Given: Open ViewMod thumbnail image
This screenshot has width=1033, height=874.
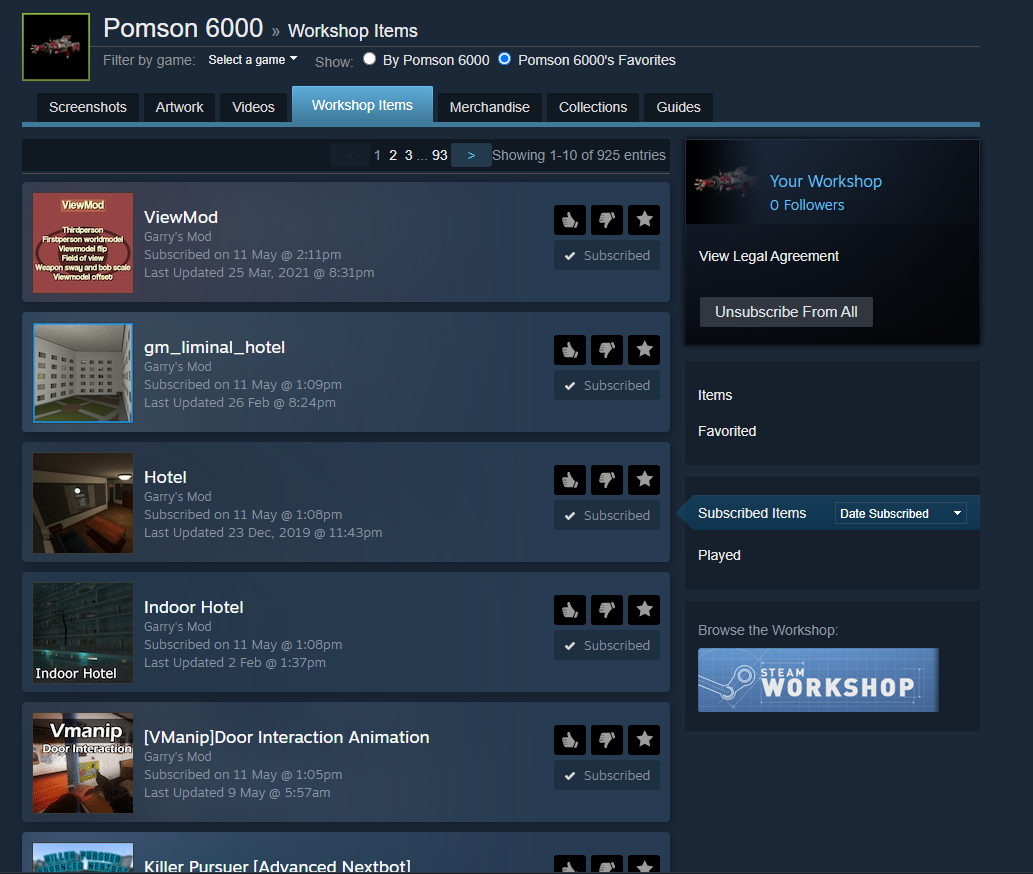Looking at the screenshot, I should click(x=83, y=243).
